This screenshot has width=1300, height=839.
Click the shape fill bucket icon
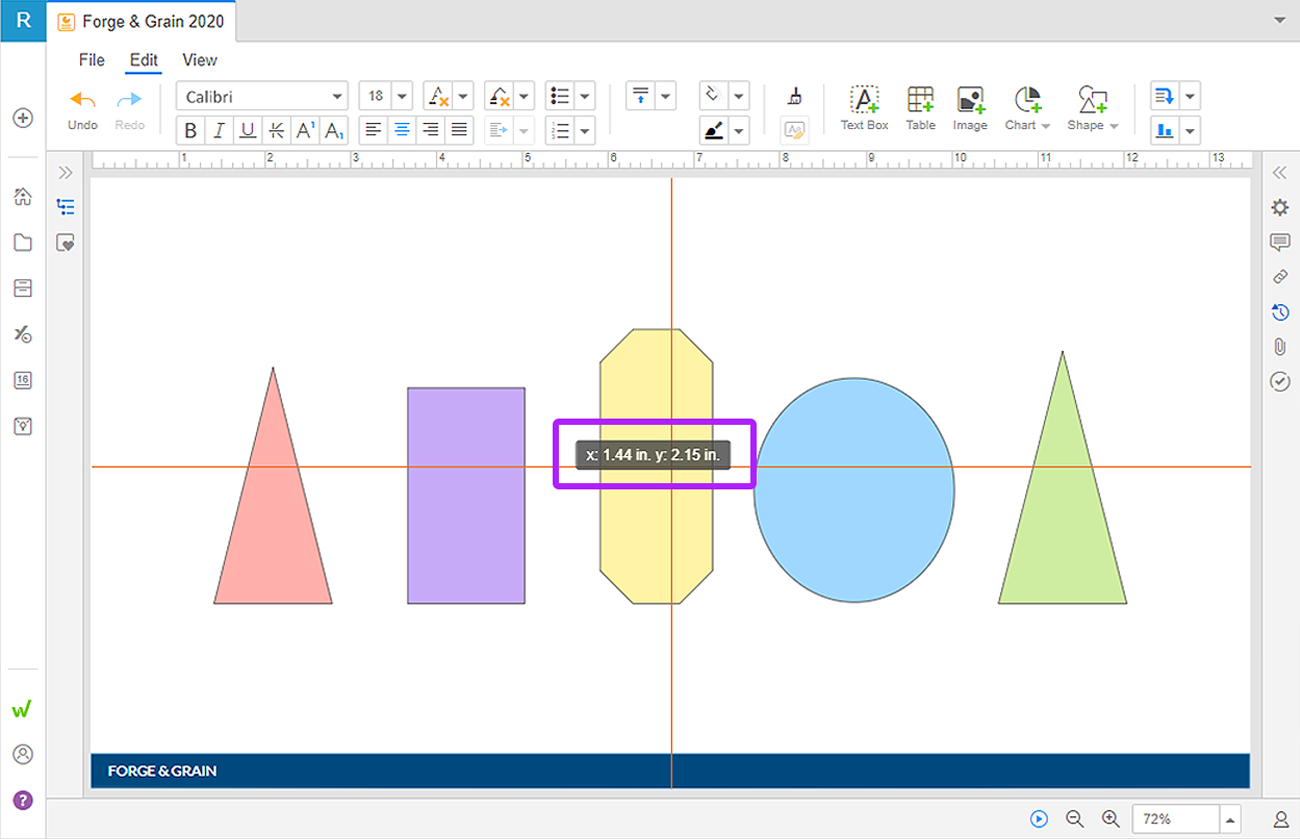pyautogui.click(x=713, y=96)
